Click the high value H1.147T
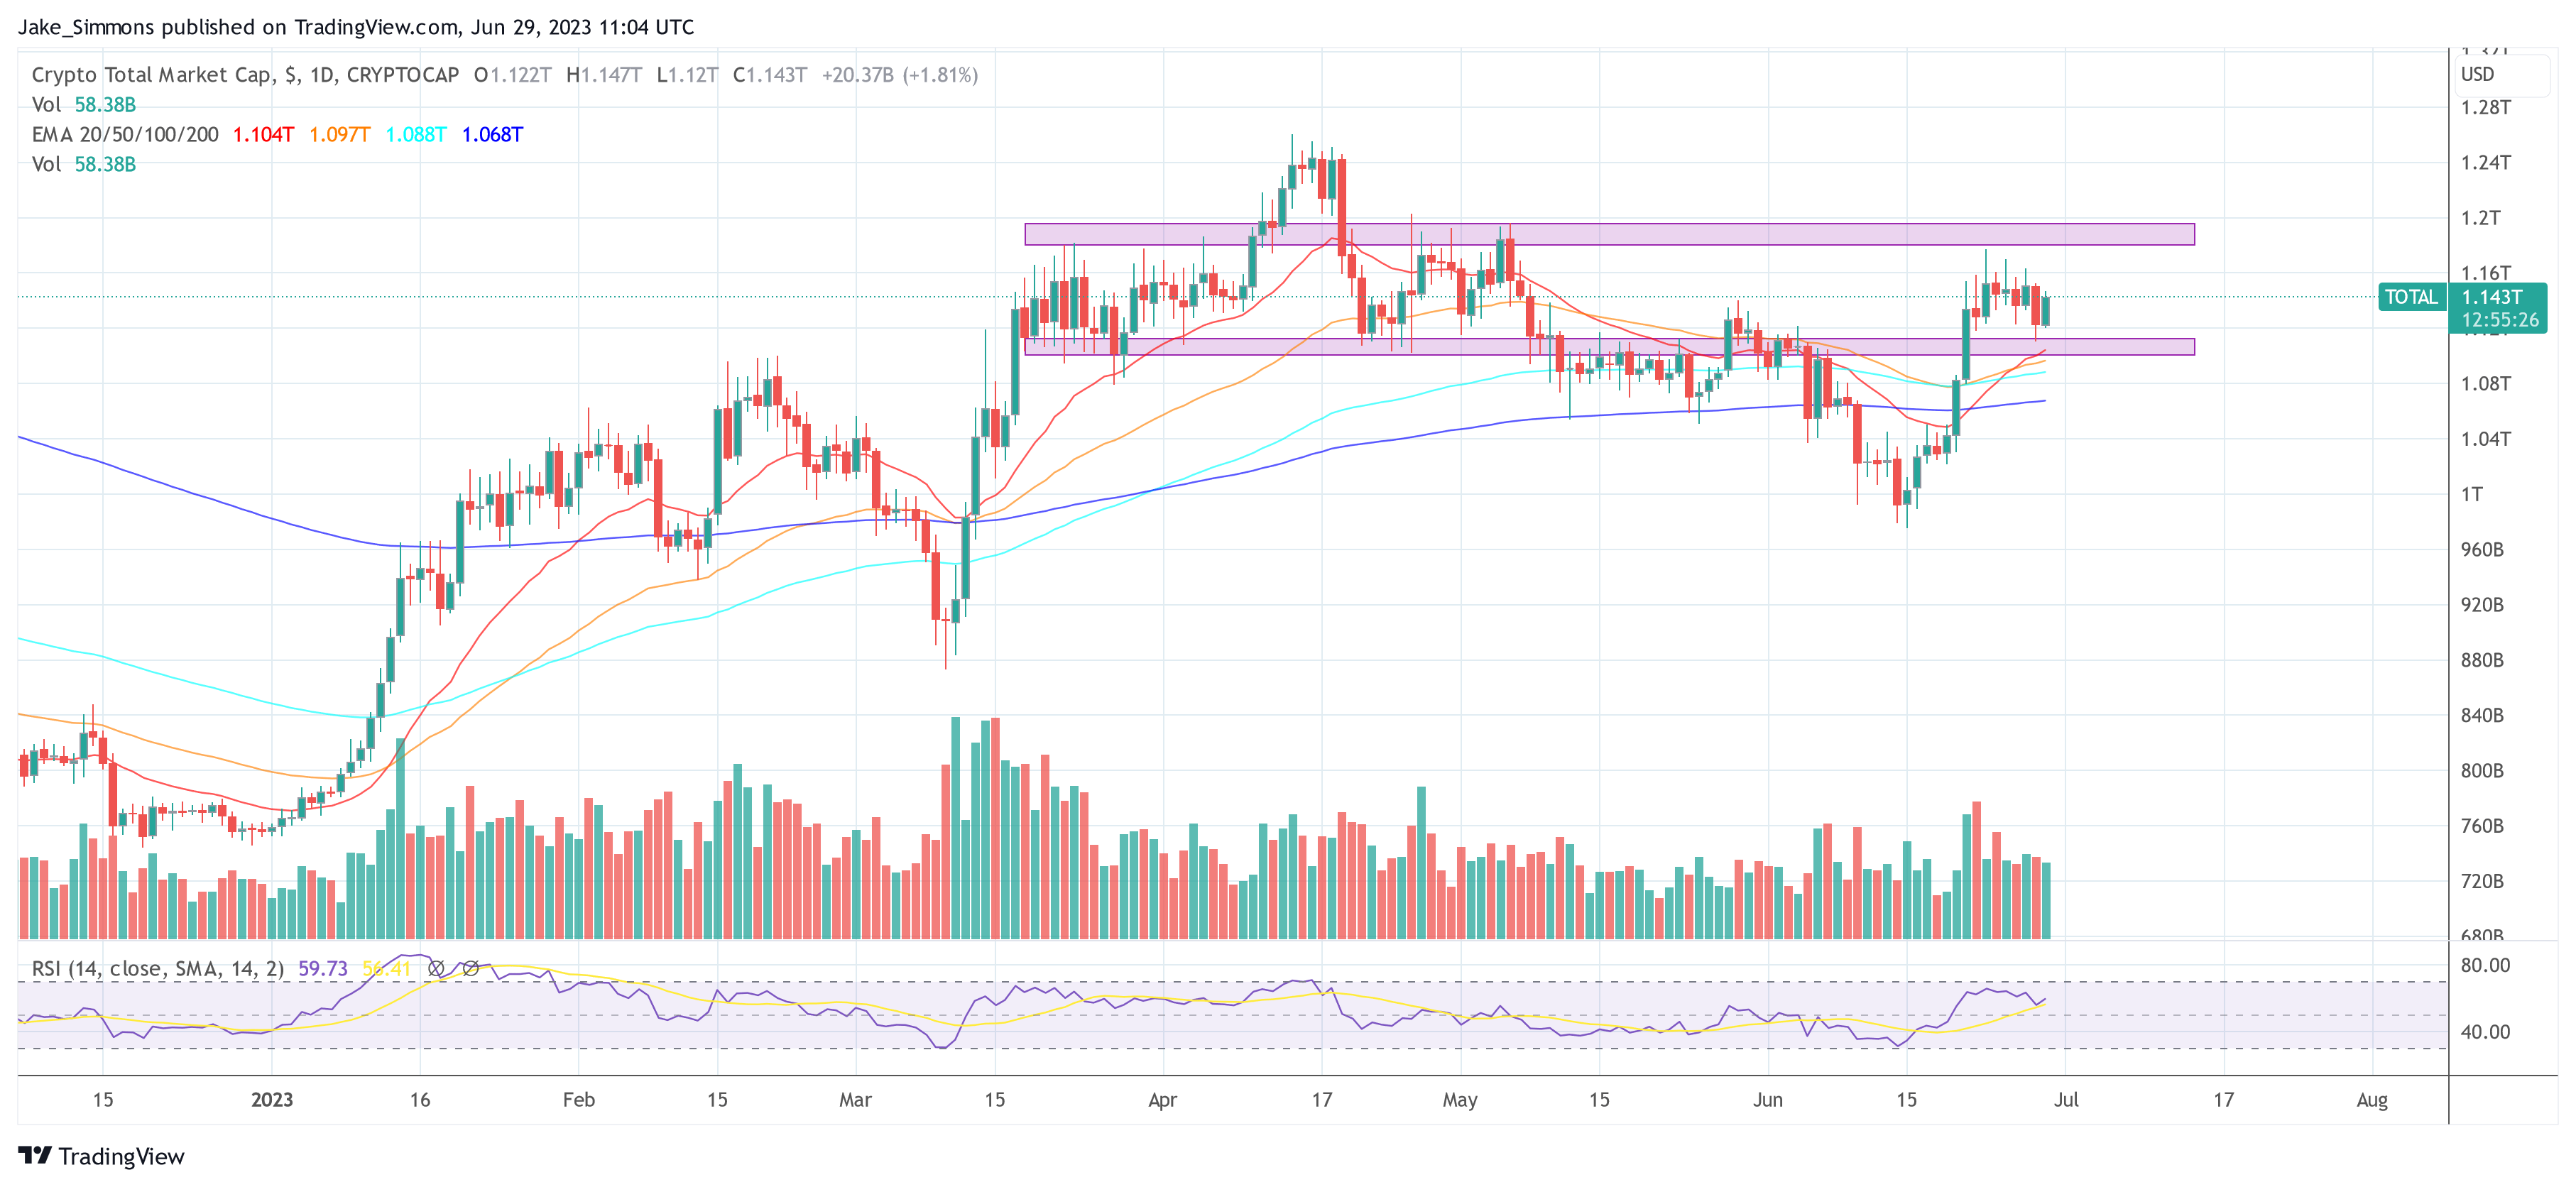This screenshot has height=1187, width=2576. (x=604, y=75)
